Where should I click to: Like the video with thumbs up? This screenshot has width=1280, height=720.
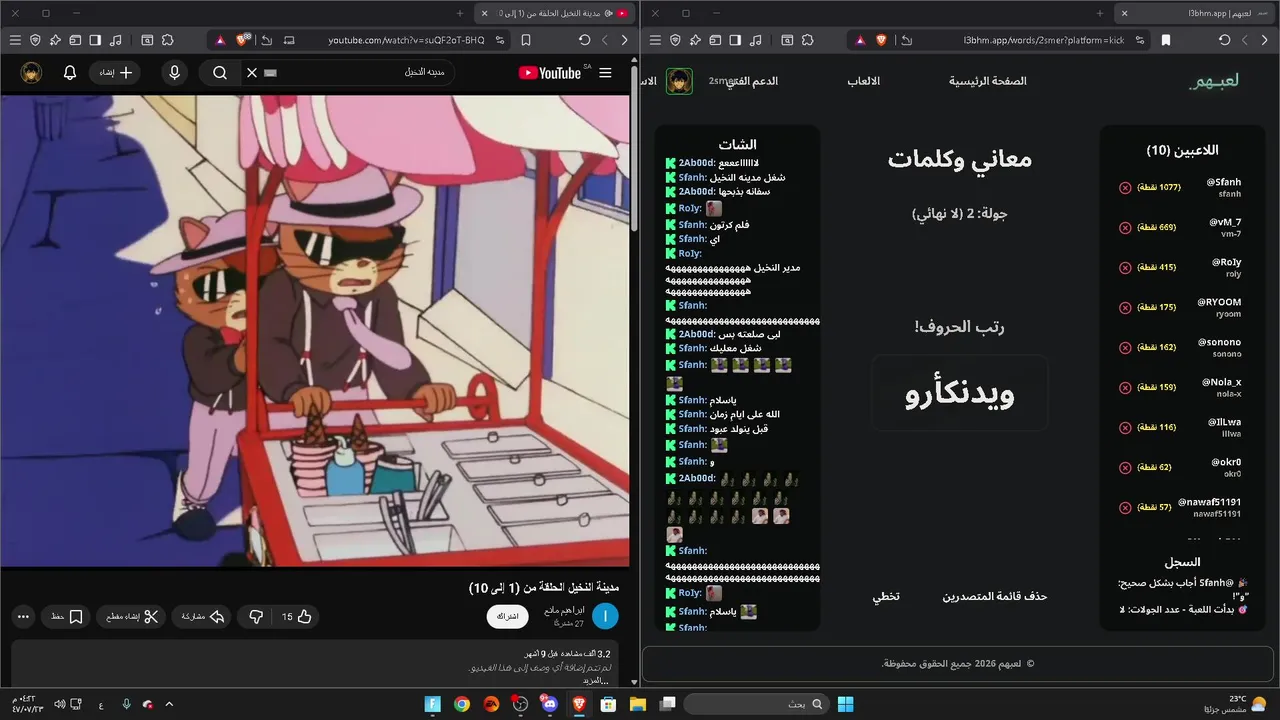click(x=296, y=617)
